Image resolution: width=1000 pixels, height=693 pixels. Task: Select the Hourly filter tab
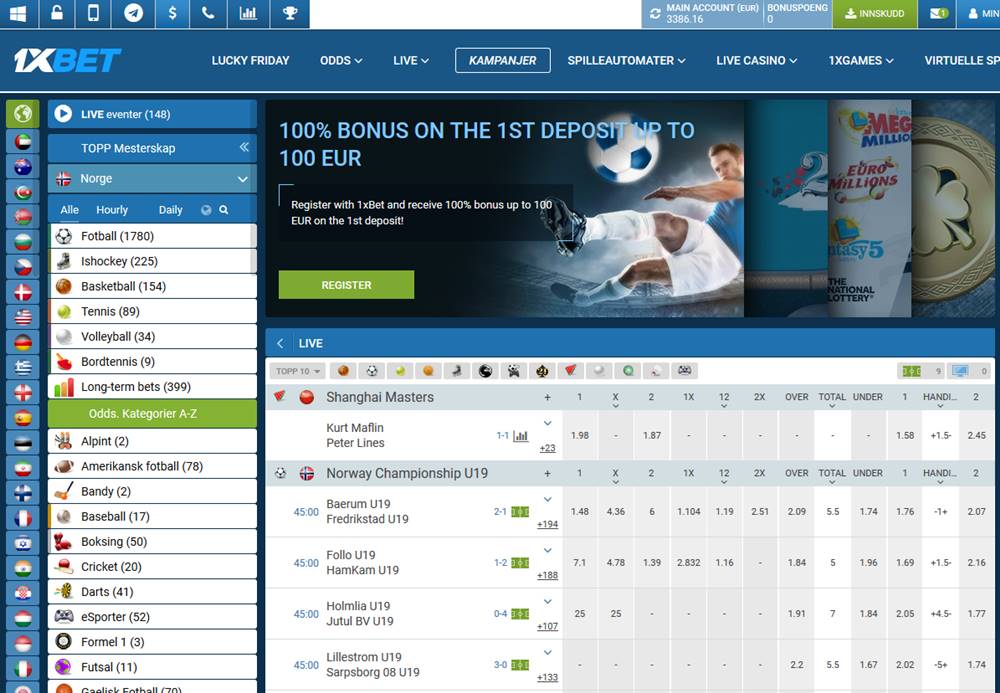coord(112,210)
